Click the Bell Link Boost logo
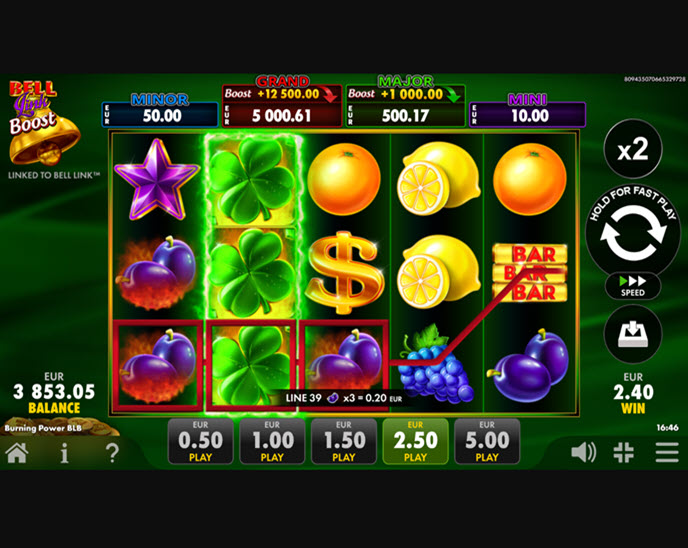 tap(43, 123)
